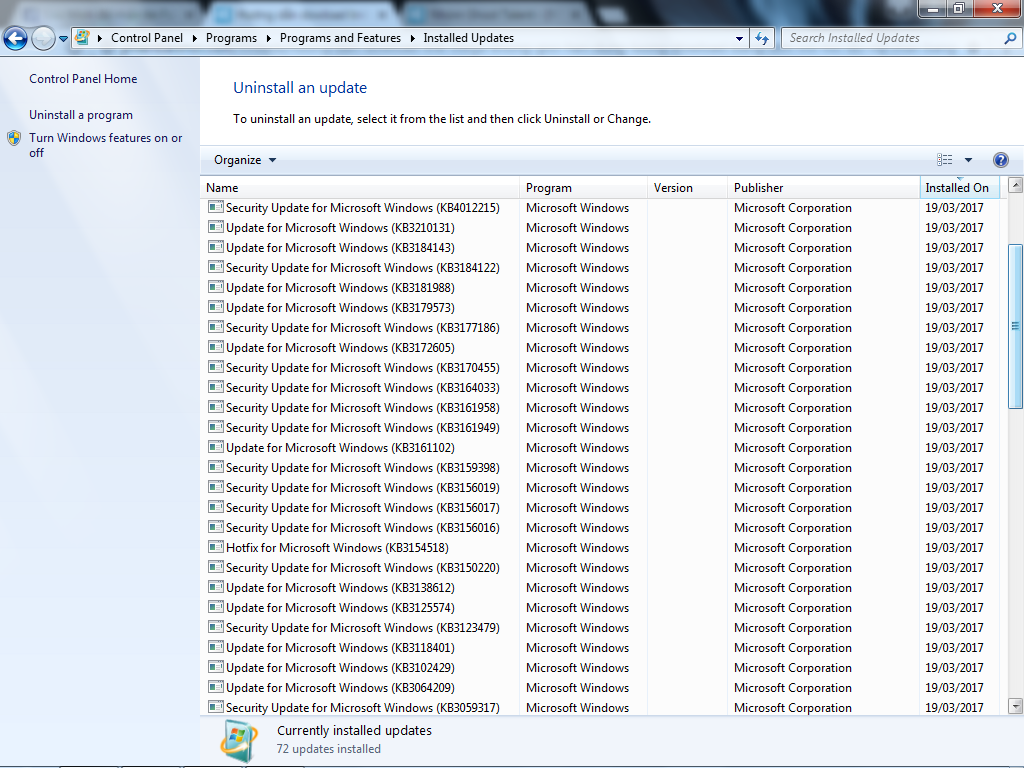Viewport: 1024px width, 768px height.
Task: Click Control Panel breadcrumb
Action: coord(147,38)
